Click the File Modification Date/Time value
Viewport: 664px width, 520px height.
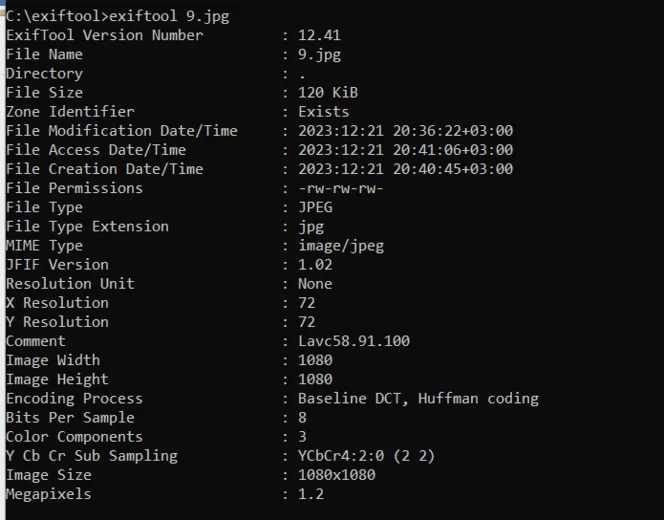(405, 131)
